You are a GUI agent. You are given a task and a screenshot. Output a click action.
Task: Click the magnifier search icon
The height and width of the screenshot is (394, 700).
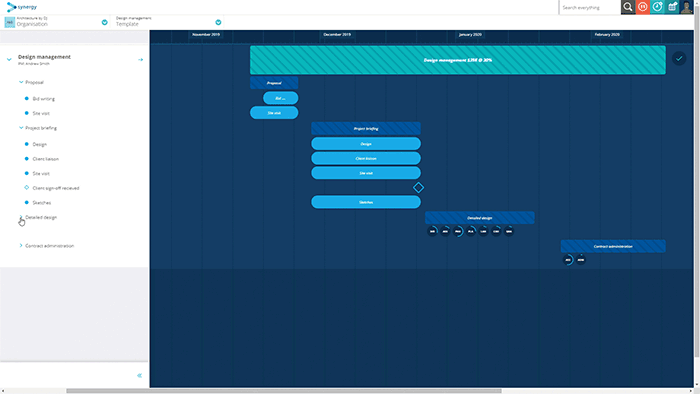pyautogui.click(x=628, y=7)
